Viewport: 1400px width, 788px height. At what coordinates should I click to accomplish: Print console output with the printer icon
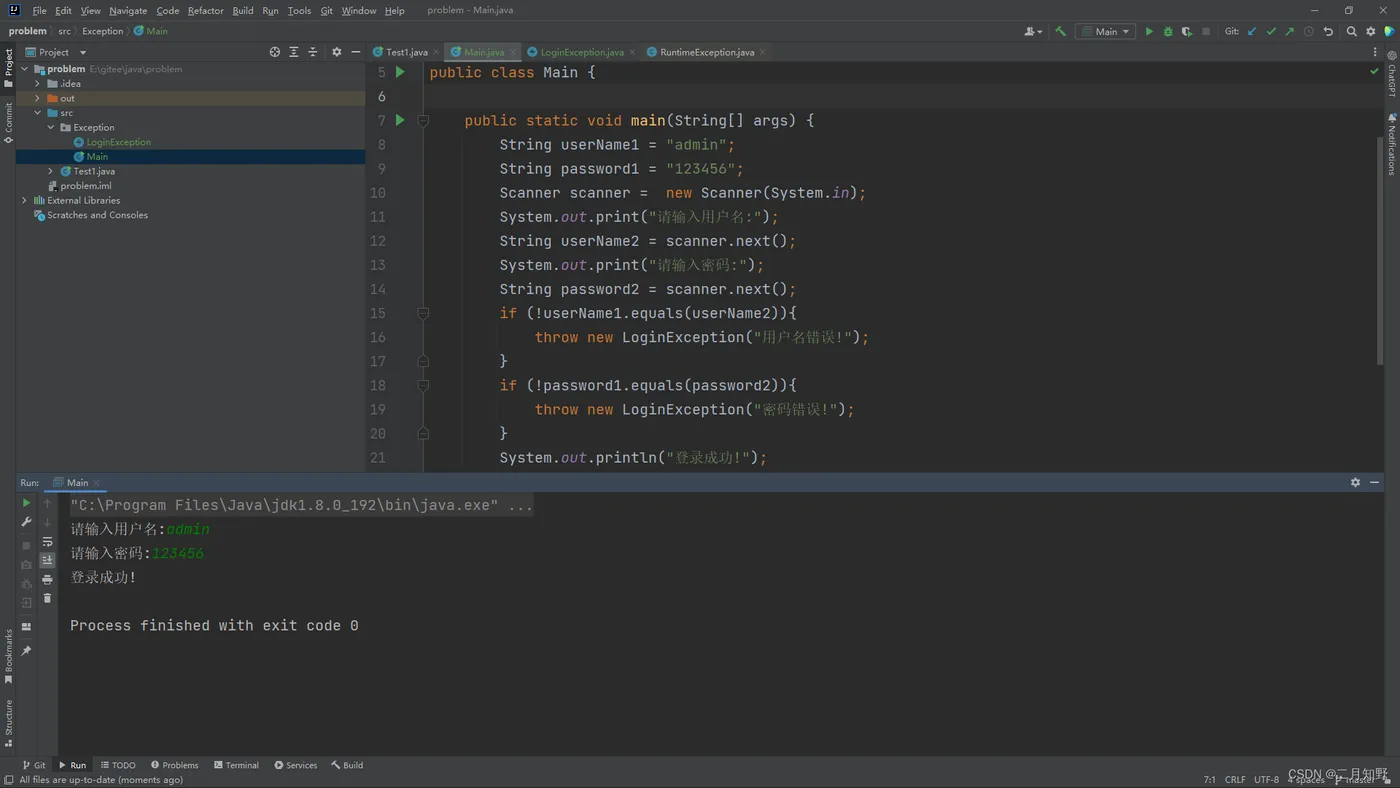tap(47, 579)
